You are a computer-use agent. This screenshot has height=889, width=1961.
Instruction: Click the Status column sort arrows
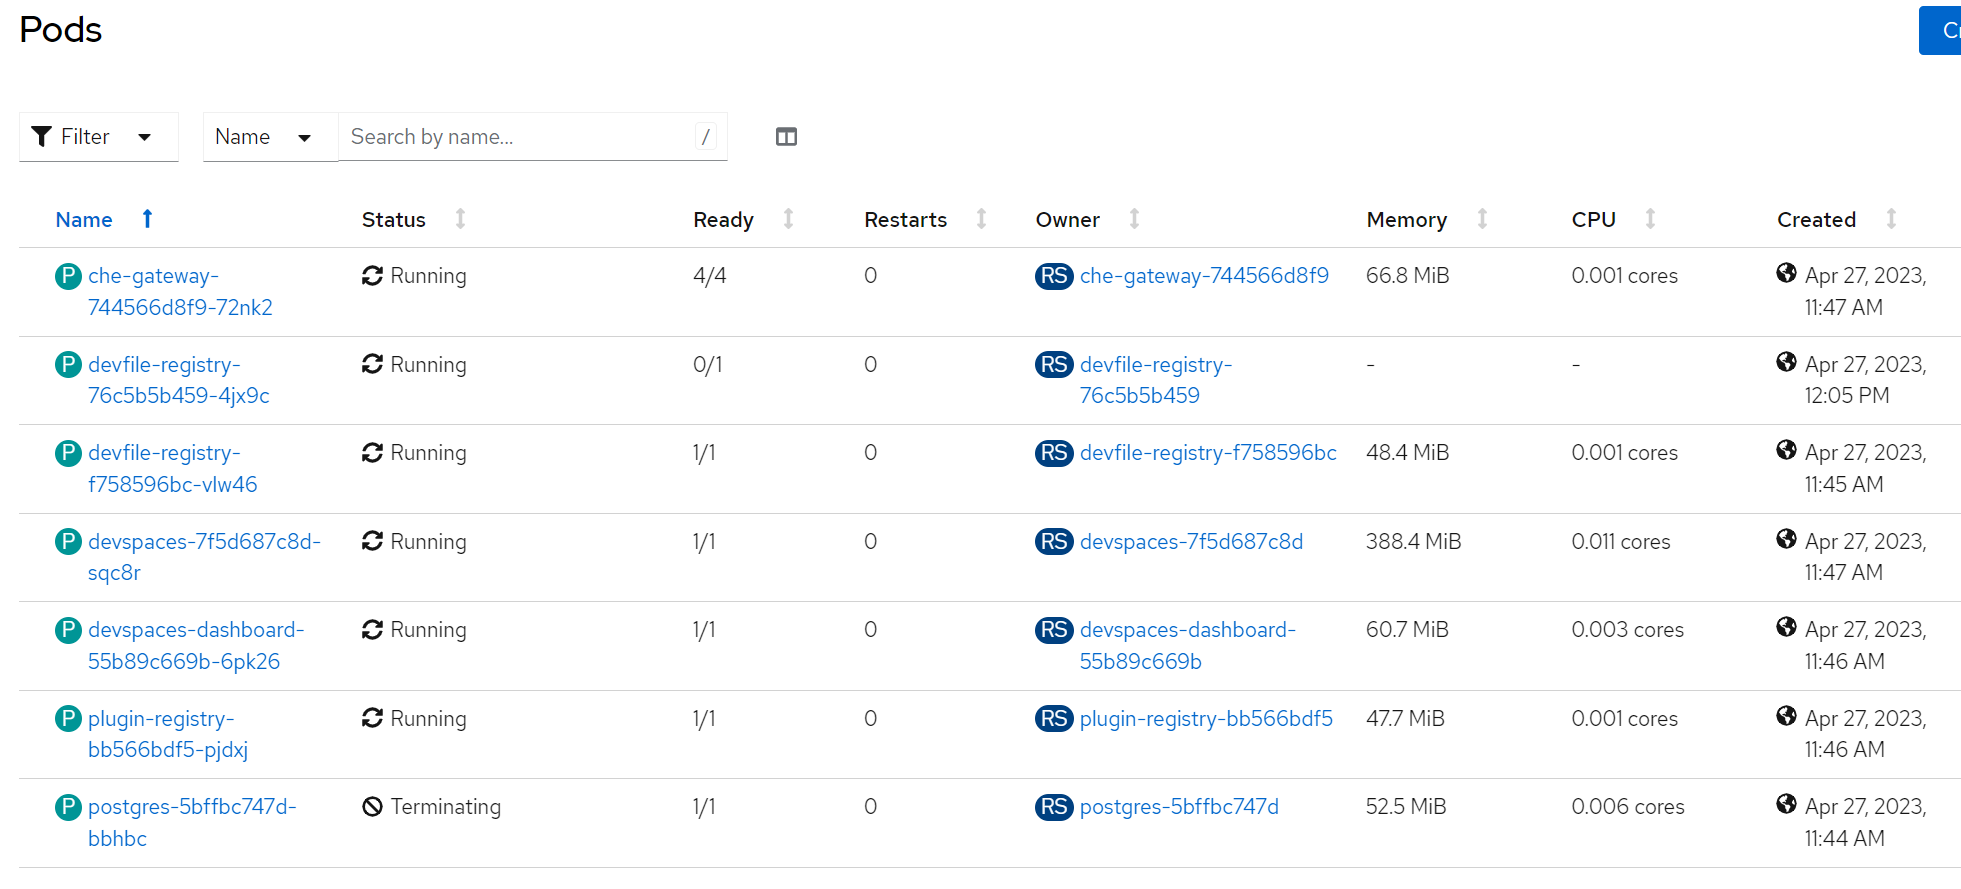tap(460, 219)
